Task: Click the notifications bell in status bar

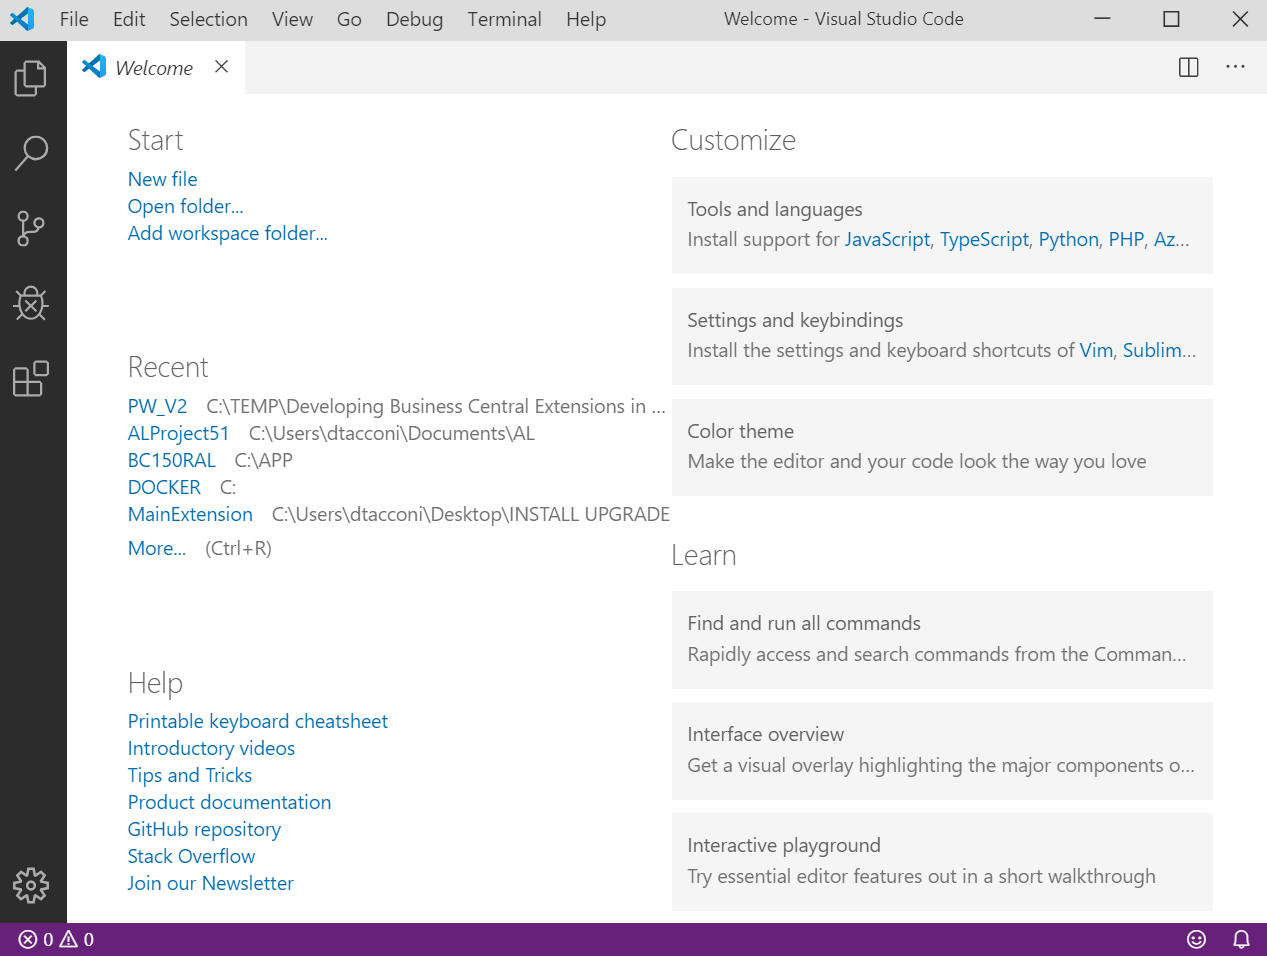Action: click(x=1241, y=939)
